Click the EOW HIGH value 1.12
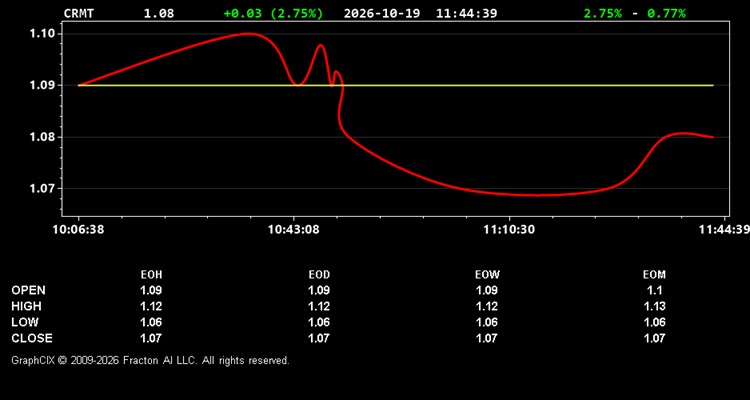The width and height of the screenshot is (750, 400). point(486,306)
